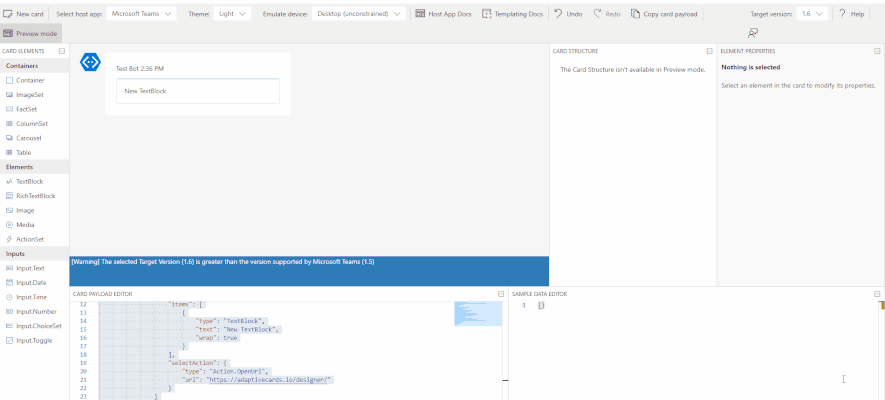Select the Media element icon
This screenshot has width=885, height=400.
click(x=9, y=225)
